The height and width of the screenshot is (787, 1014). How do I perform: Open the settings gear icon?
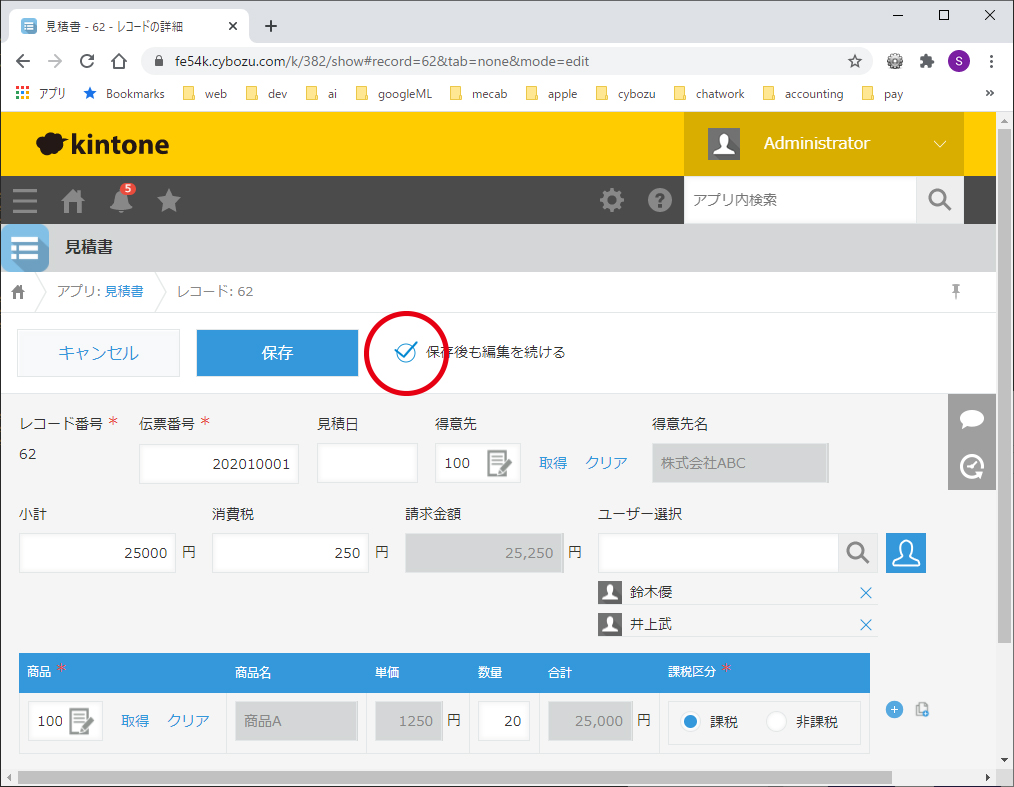[611, 200]
